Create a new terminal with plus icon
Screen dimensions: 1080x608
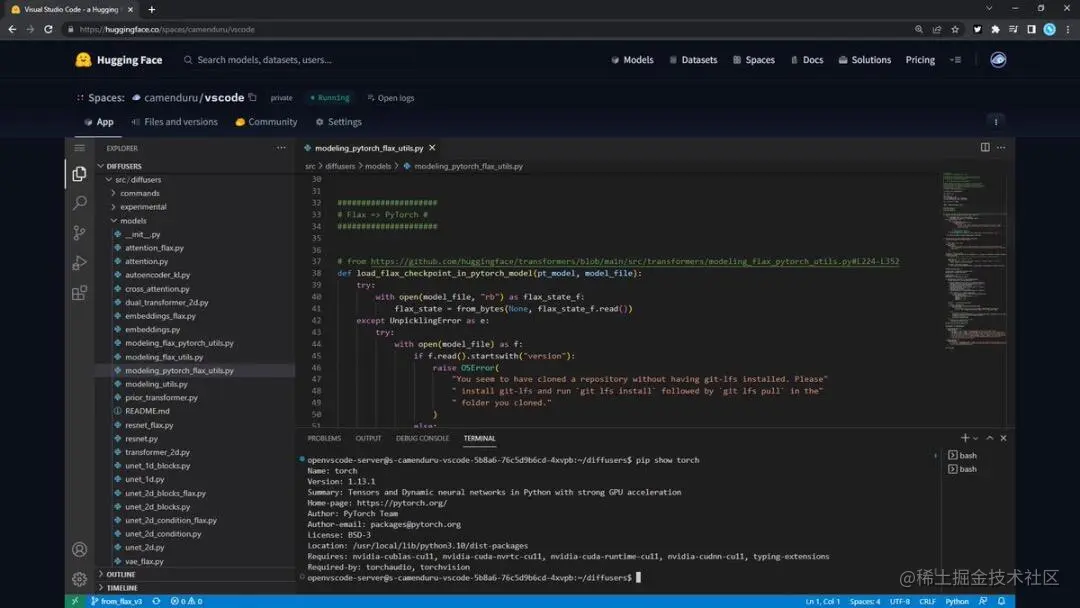tap(964, 438)
